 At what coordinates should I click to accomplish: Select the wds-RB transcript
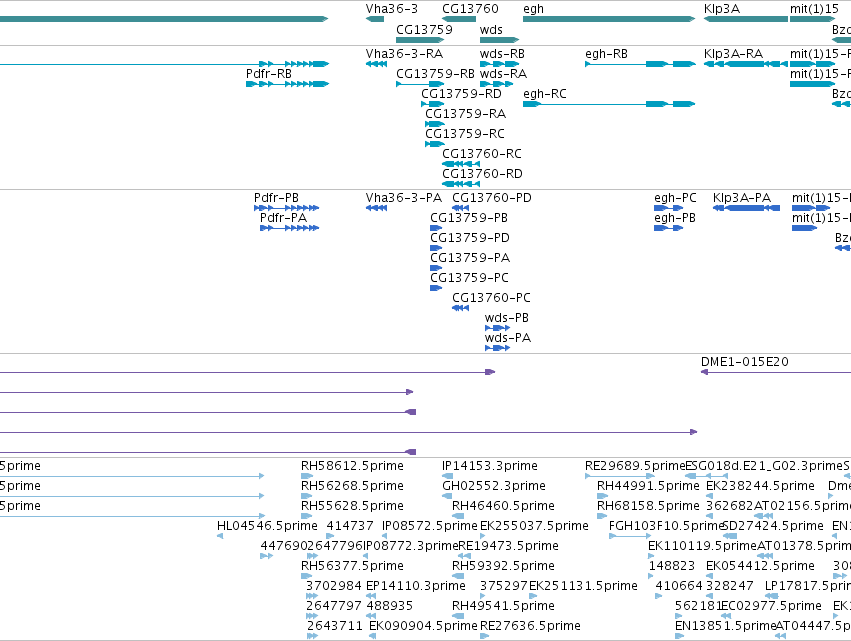click(499, 64)
